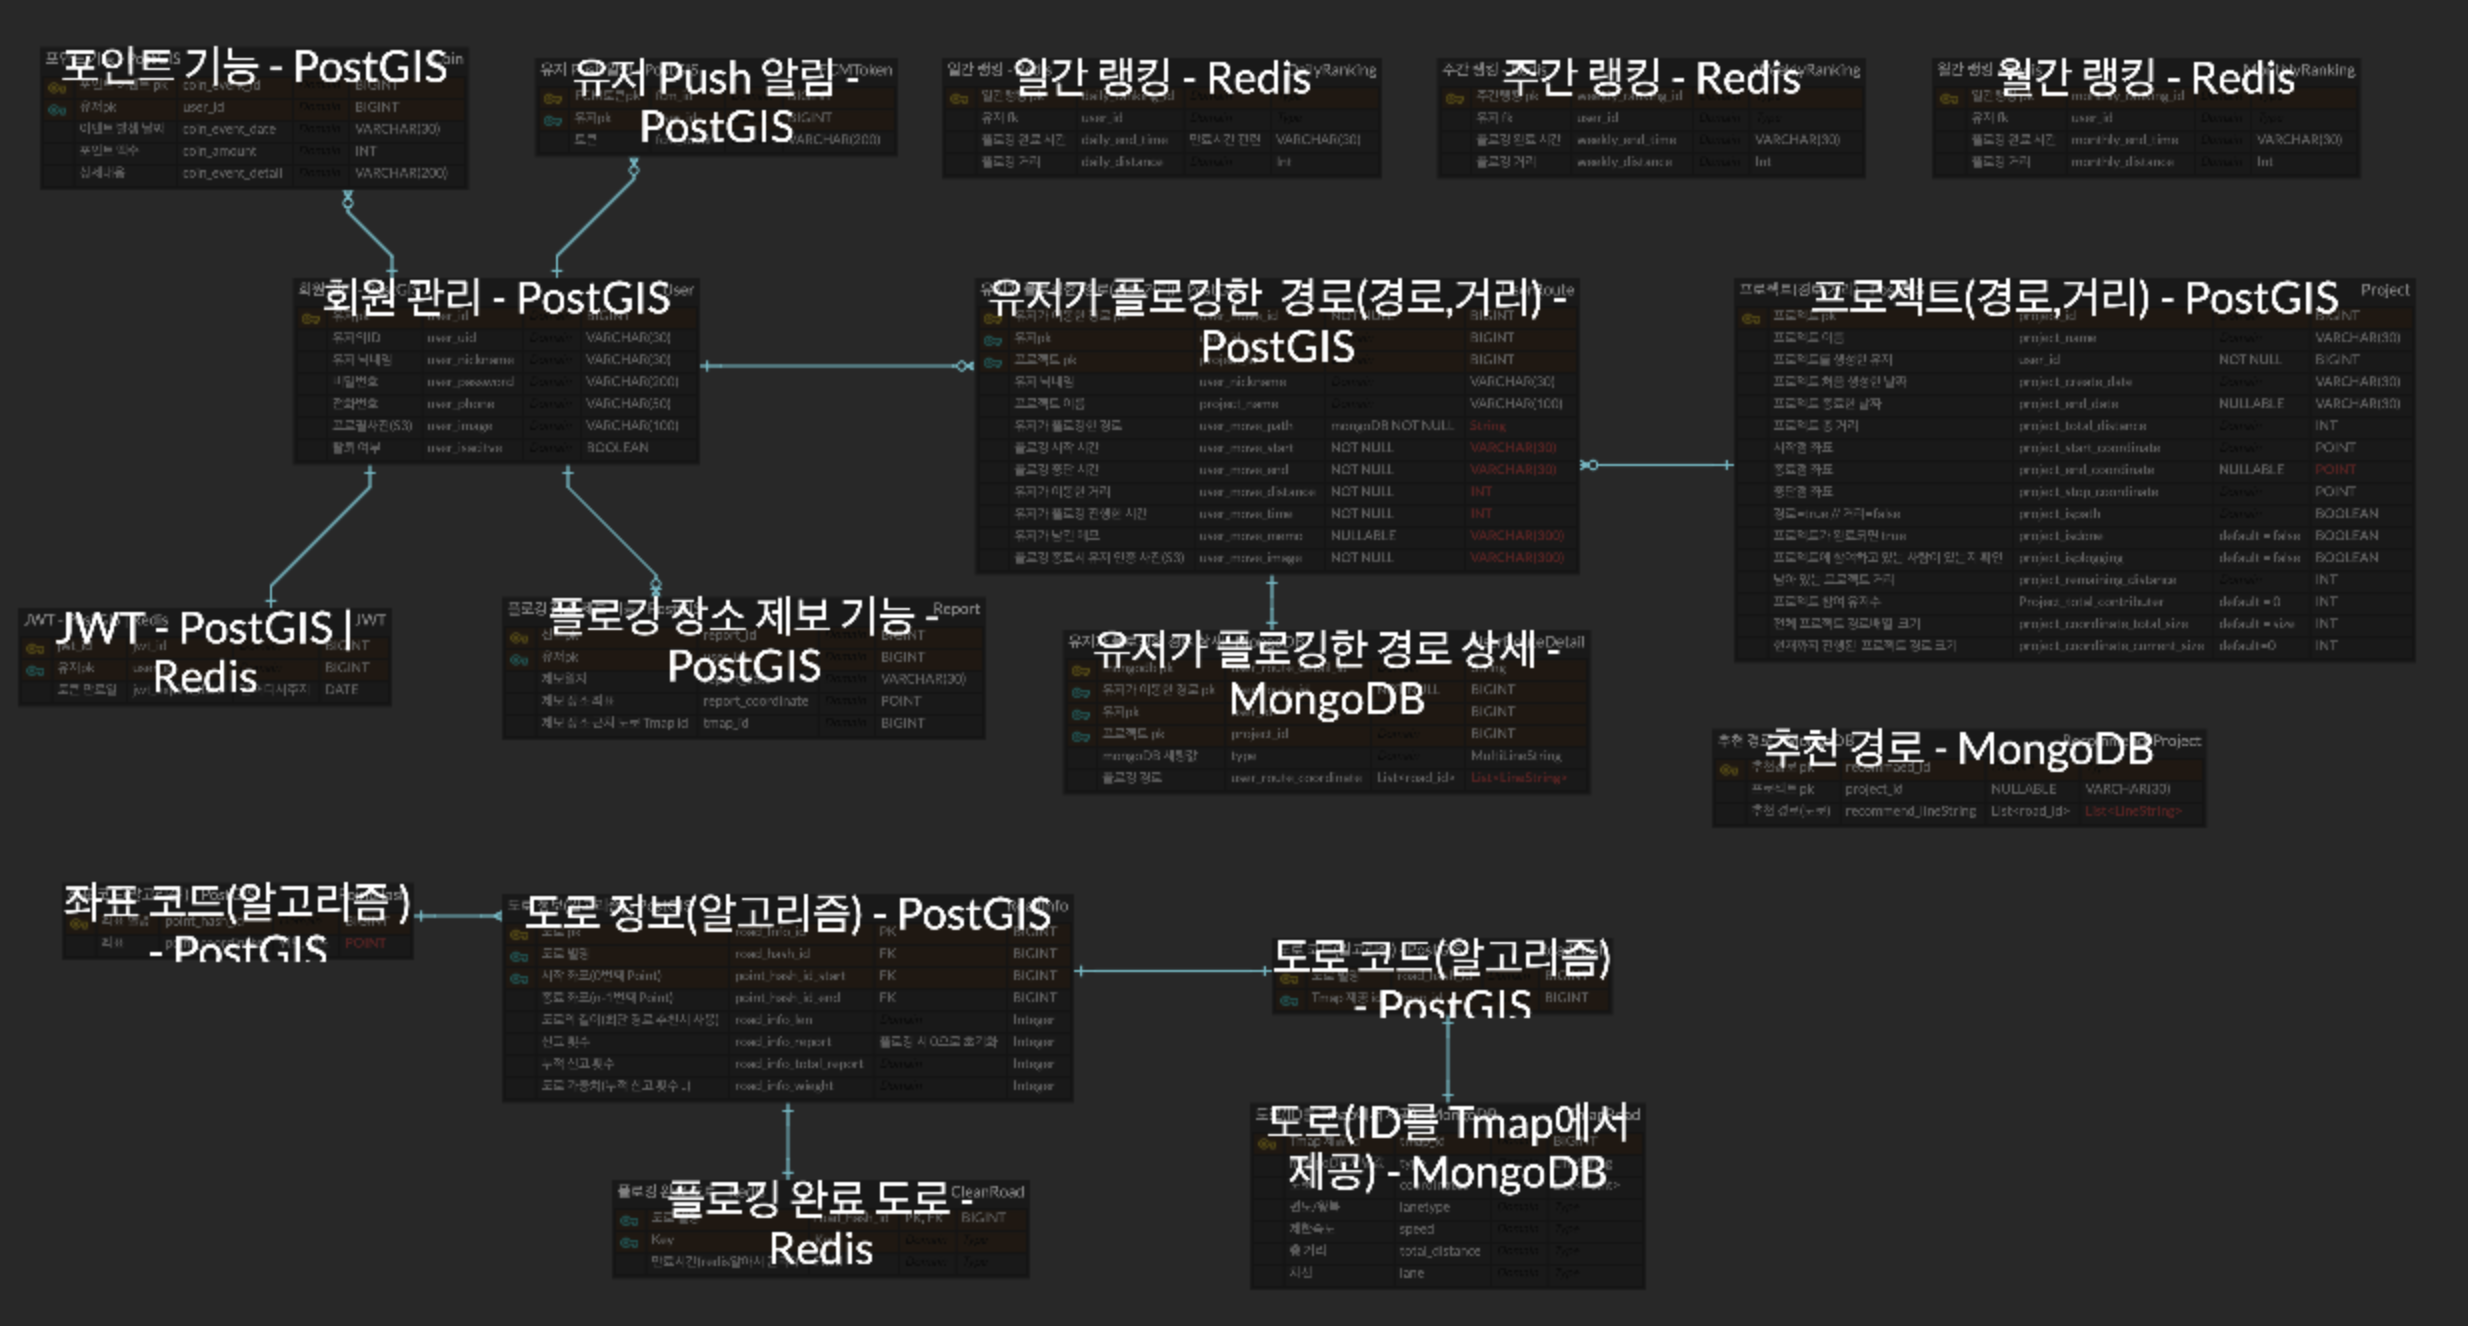This screenshot has width=2468, height=1326.
Task: Click relationship line between 플로깅 경로 and 프로젝트
Action: coord(1656,465)
